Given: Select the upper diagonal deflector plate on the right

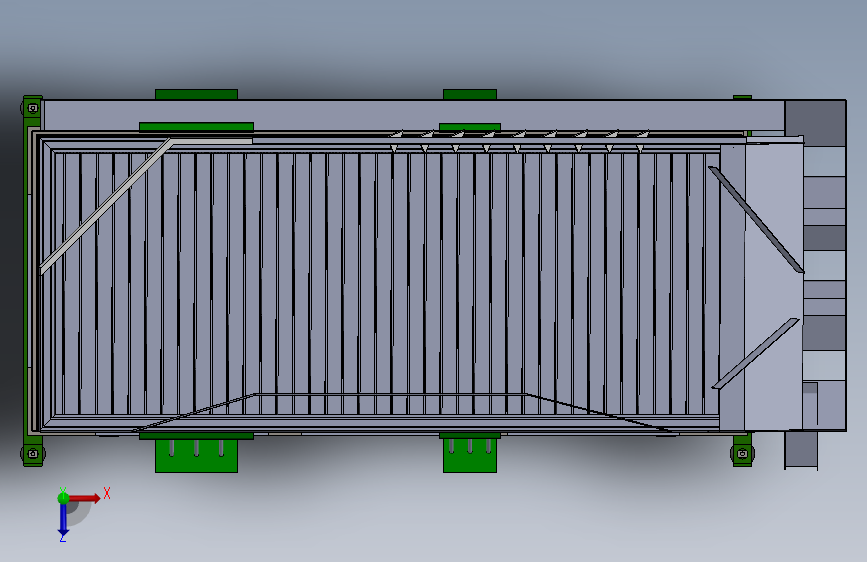Looking at the screenshot, I should tap(756, 220).
